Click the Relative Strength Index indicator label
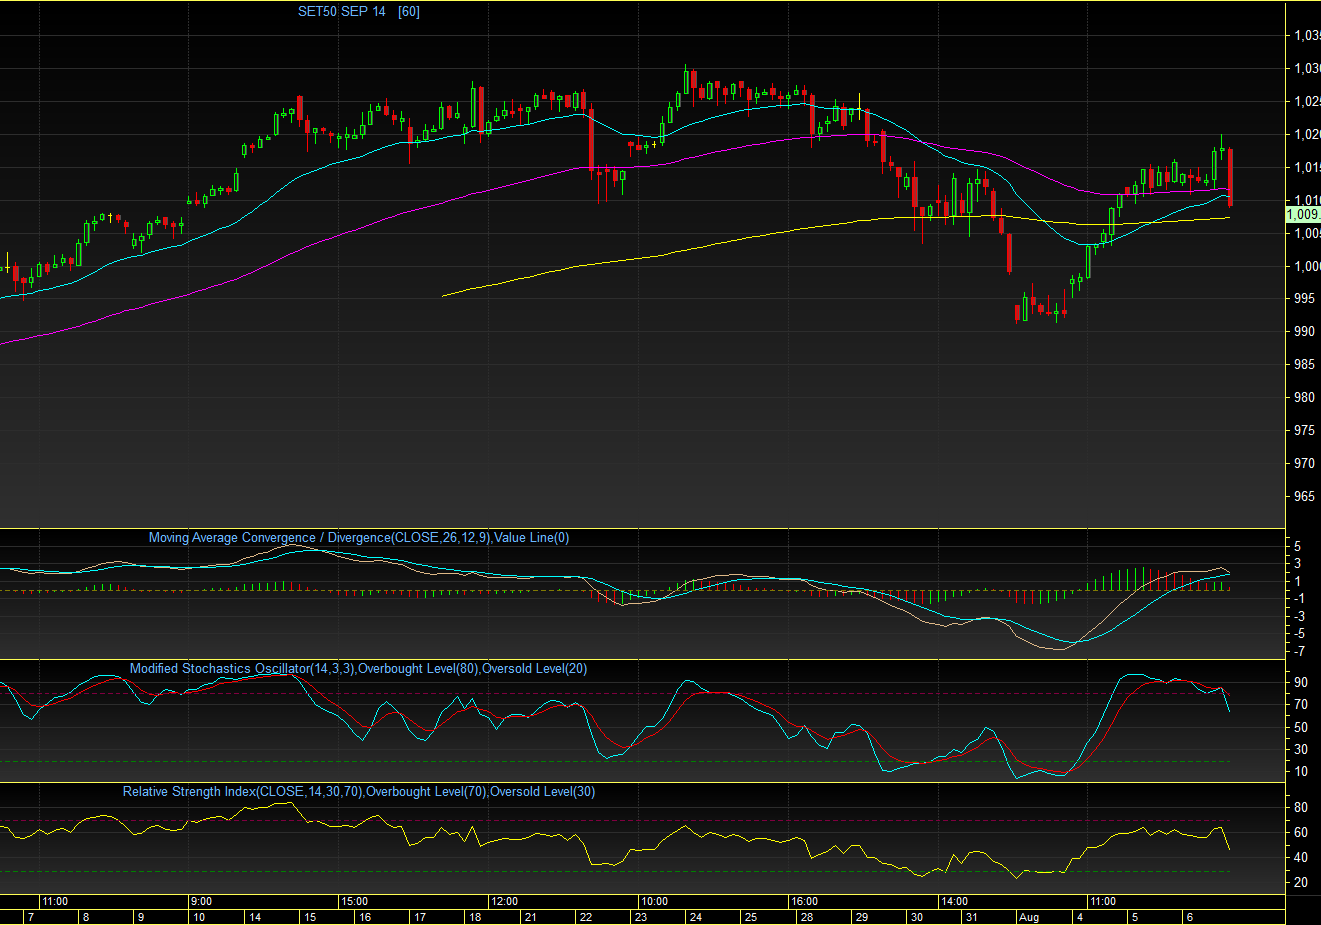This screenshot has height=925, width=1321. [359, 792]
